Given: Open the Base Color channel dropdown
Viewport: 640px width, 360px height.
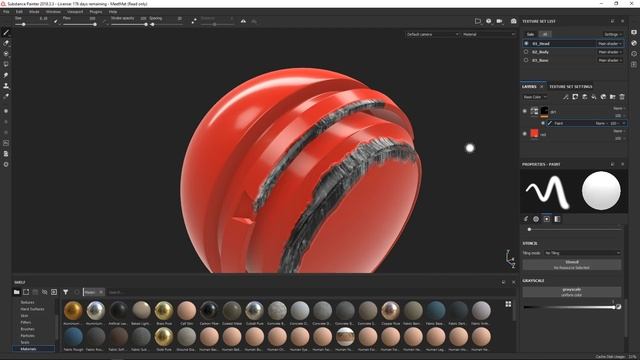Looking at the screenshot, I should pos(535,97).
